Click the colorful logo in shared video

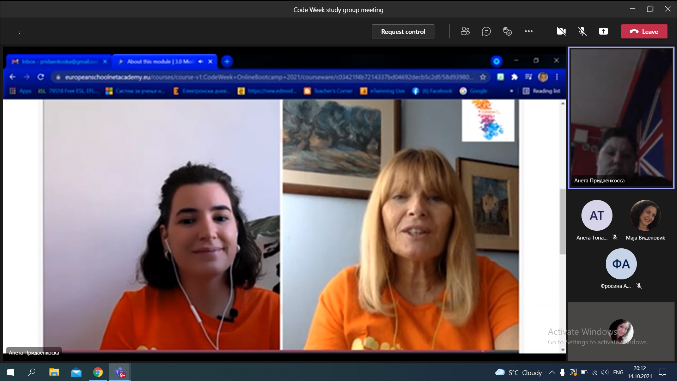[488, 121]
